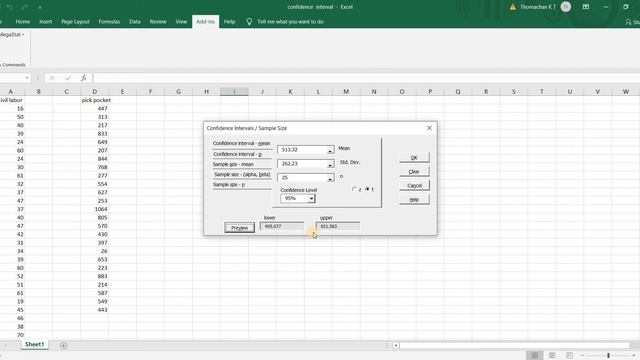The width and height of the screenshot is (640, 360).
Task: Click the upper bound result field
Action: 338,226
